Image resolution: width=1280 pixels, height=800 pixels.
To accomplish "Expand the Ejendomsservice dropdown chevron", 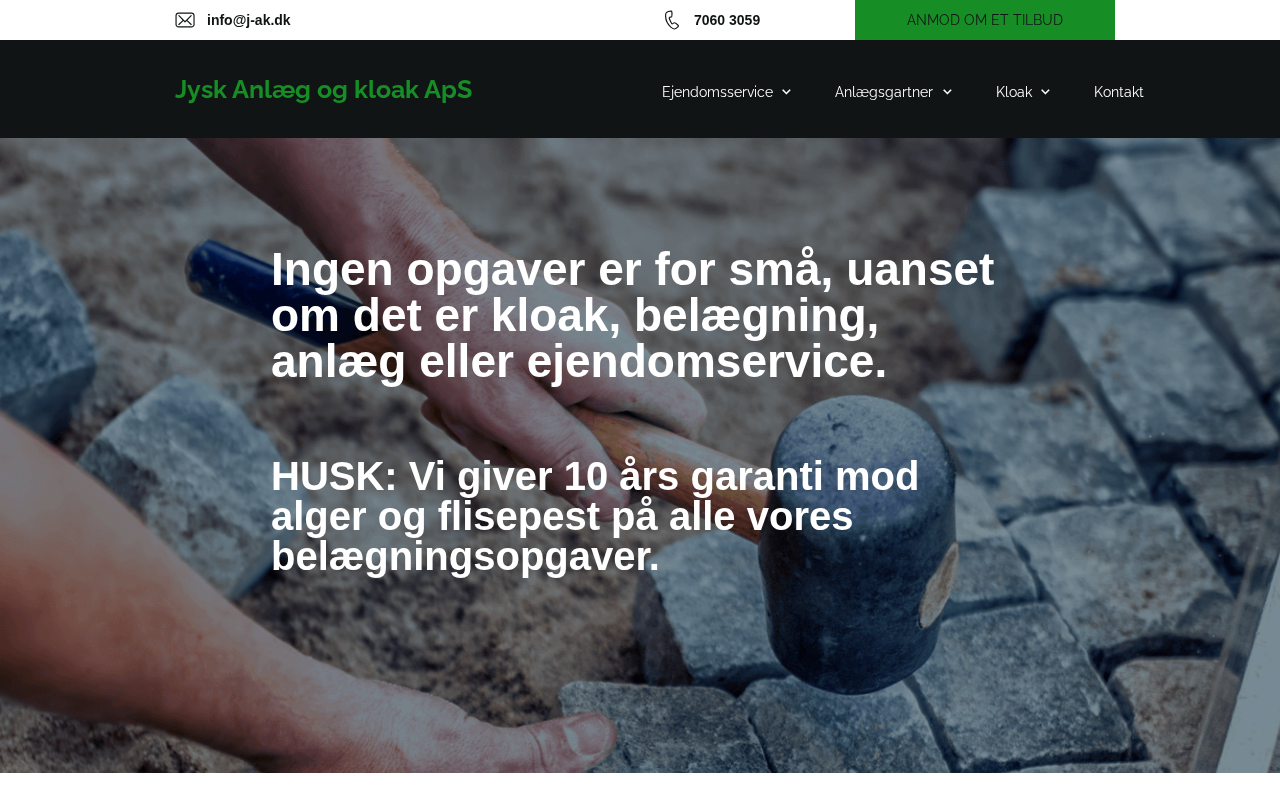I will click(786, 92).
